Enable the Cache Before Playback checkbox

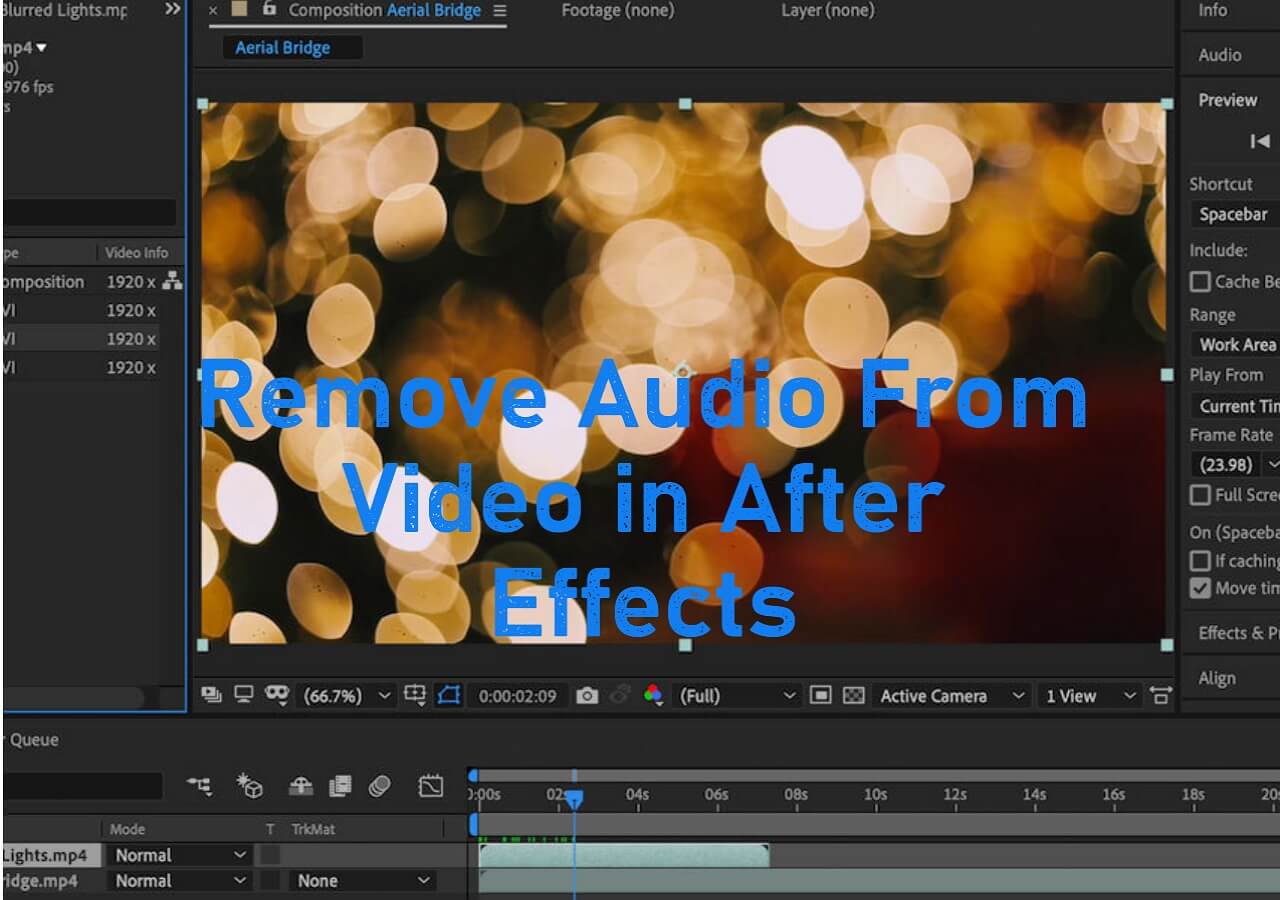[1200, 282]
